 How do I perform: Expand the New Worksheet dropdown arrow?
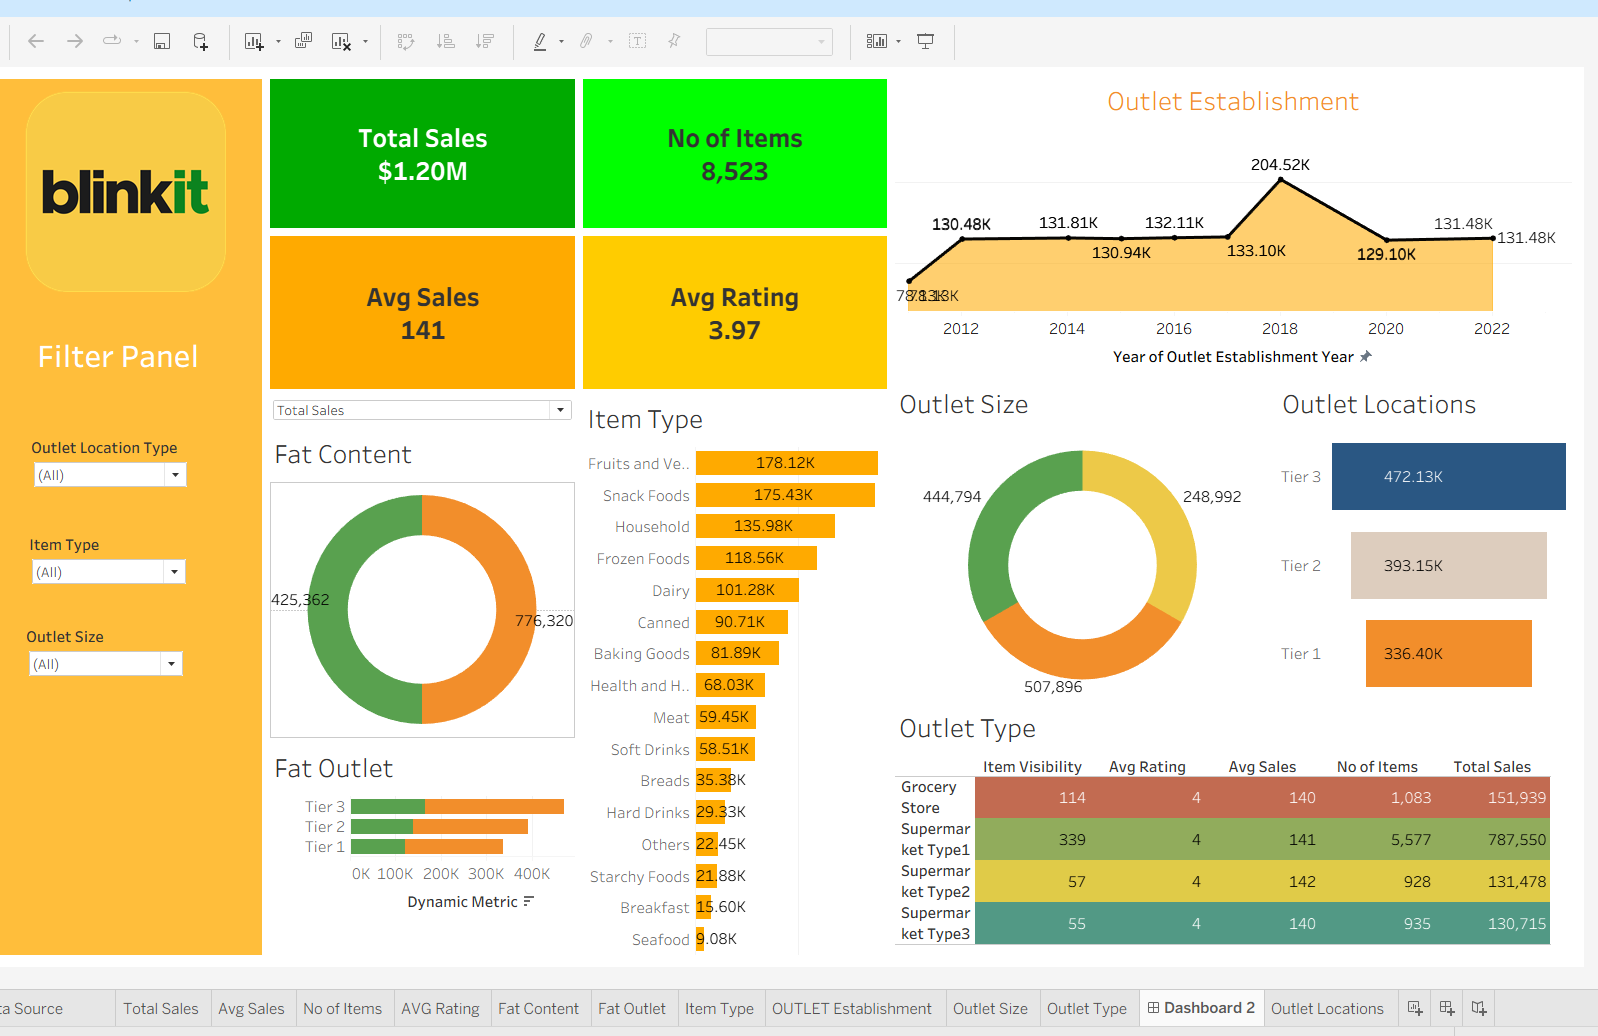point(278,42)
